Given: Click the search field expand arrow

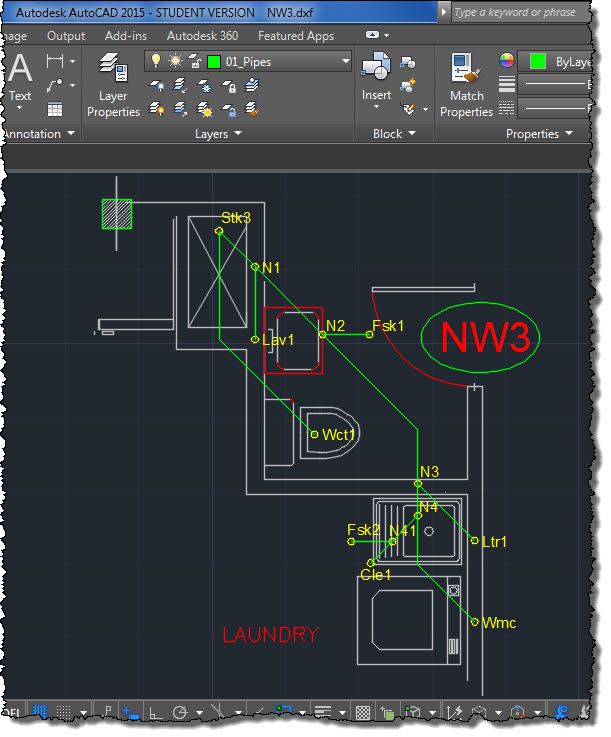Looking at the screenshot, I should [443, 13].
